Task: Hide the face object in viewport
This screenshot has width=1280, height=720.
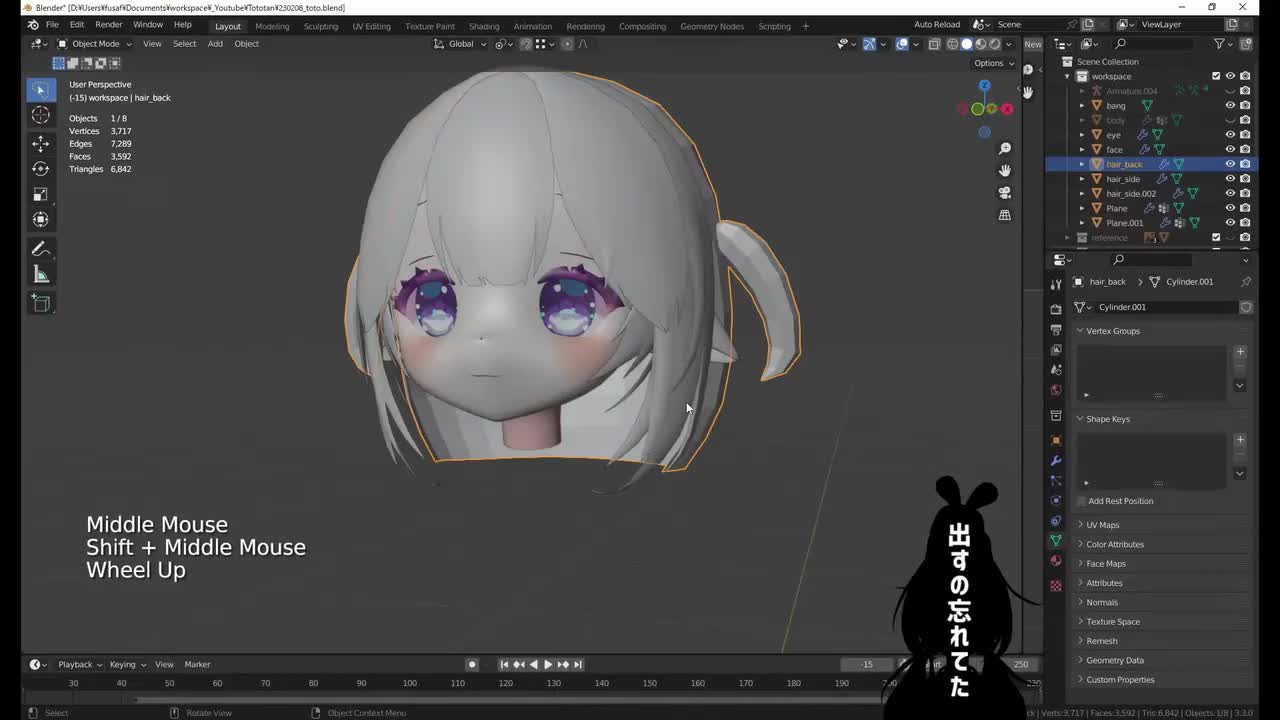Action: pyautogui.click(x=1230, y=149)
